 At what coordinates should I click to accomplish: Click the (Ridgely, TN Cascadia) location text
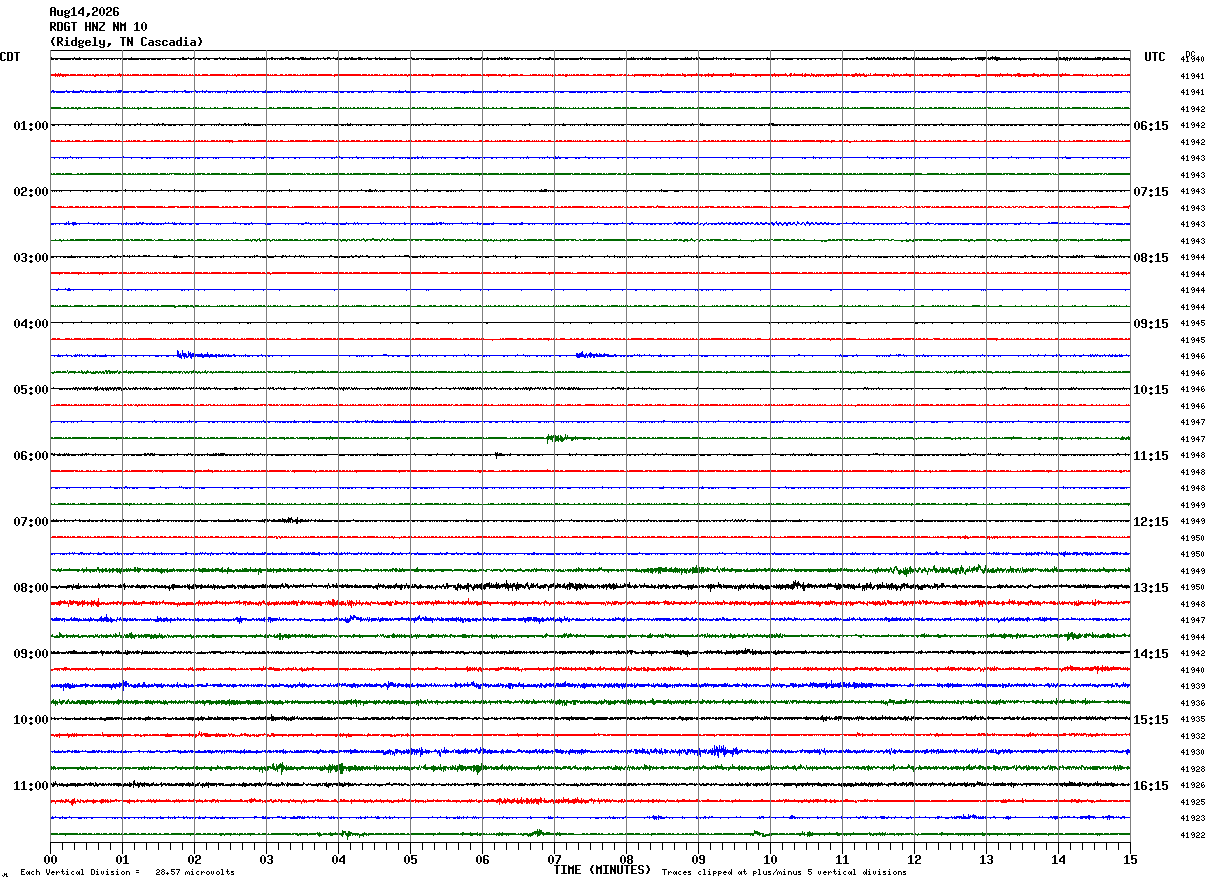click(126, 42)
